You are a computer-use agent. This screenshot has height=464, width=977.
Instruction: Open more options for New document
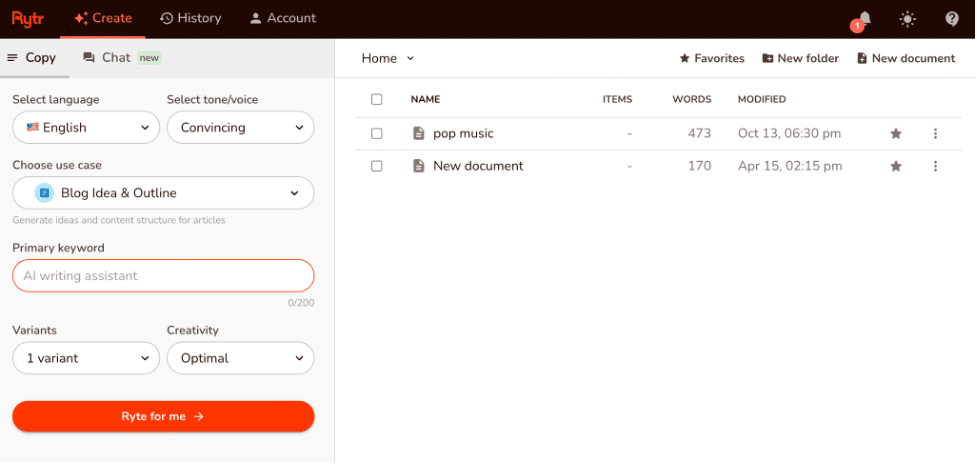[x=935, y=166]
